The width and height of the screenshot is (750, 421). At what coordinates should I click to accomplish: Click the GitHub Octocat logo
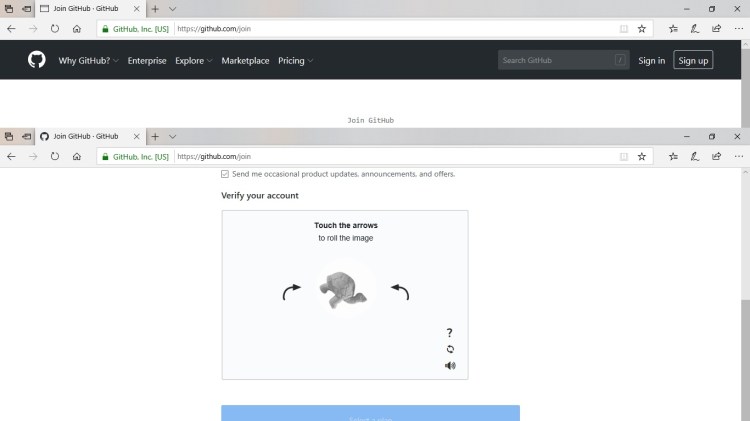click(x=37, y=60)
